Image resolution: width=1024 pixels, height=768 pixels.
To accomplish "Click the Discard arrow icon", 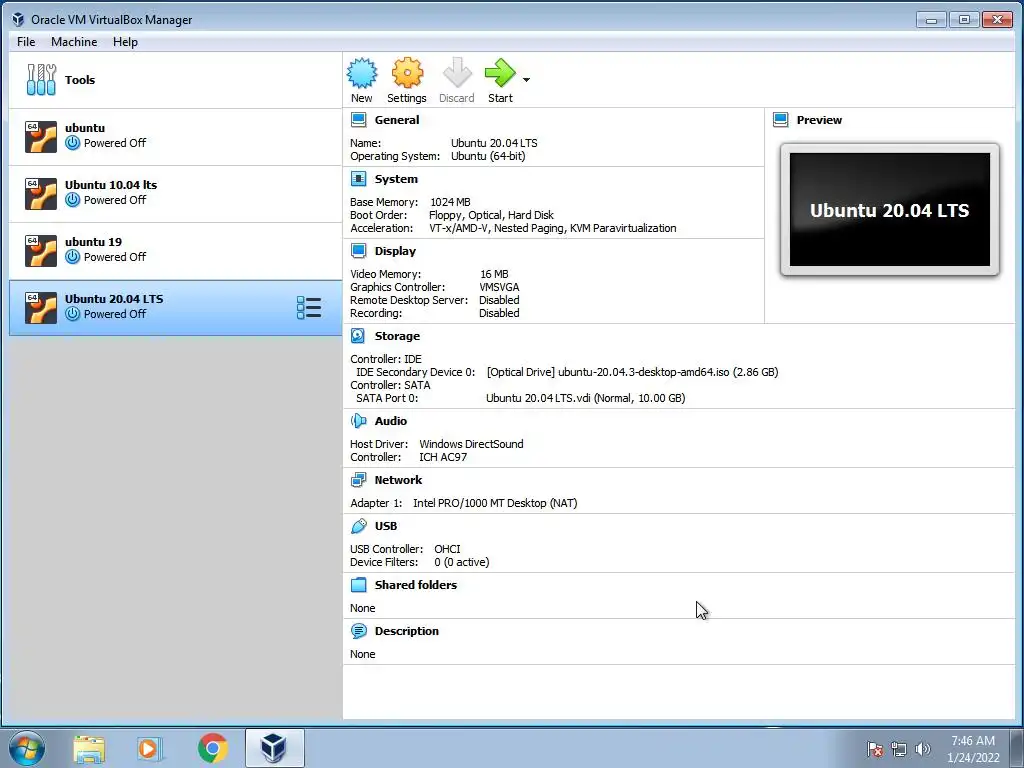I will click(456, 72).
